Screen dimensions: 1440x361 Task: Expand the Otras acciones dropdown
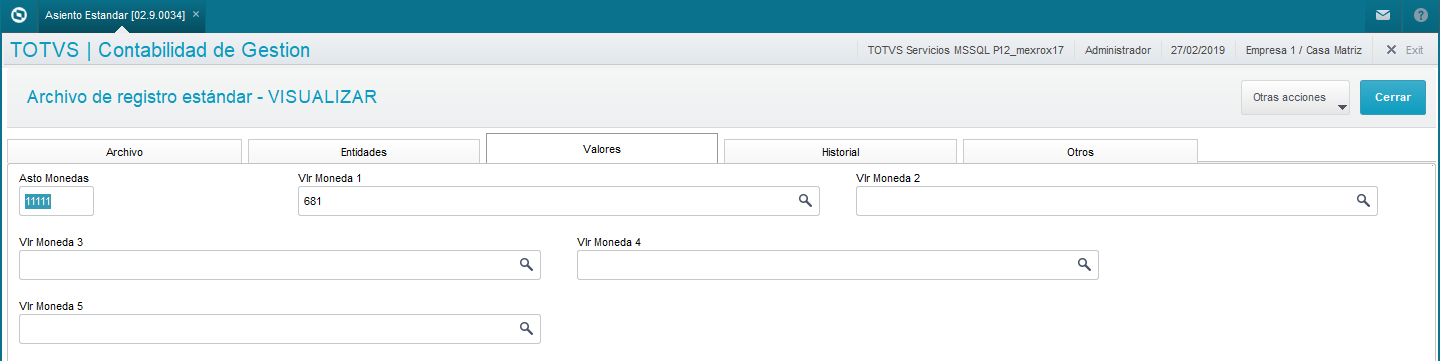click(x=1295, y=98)
